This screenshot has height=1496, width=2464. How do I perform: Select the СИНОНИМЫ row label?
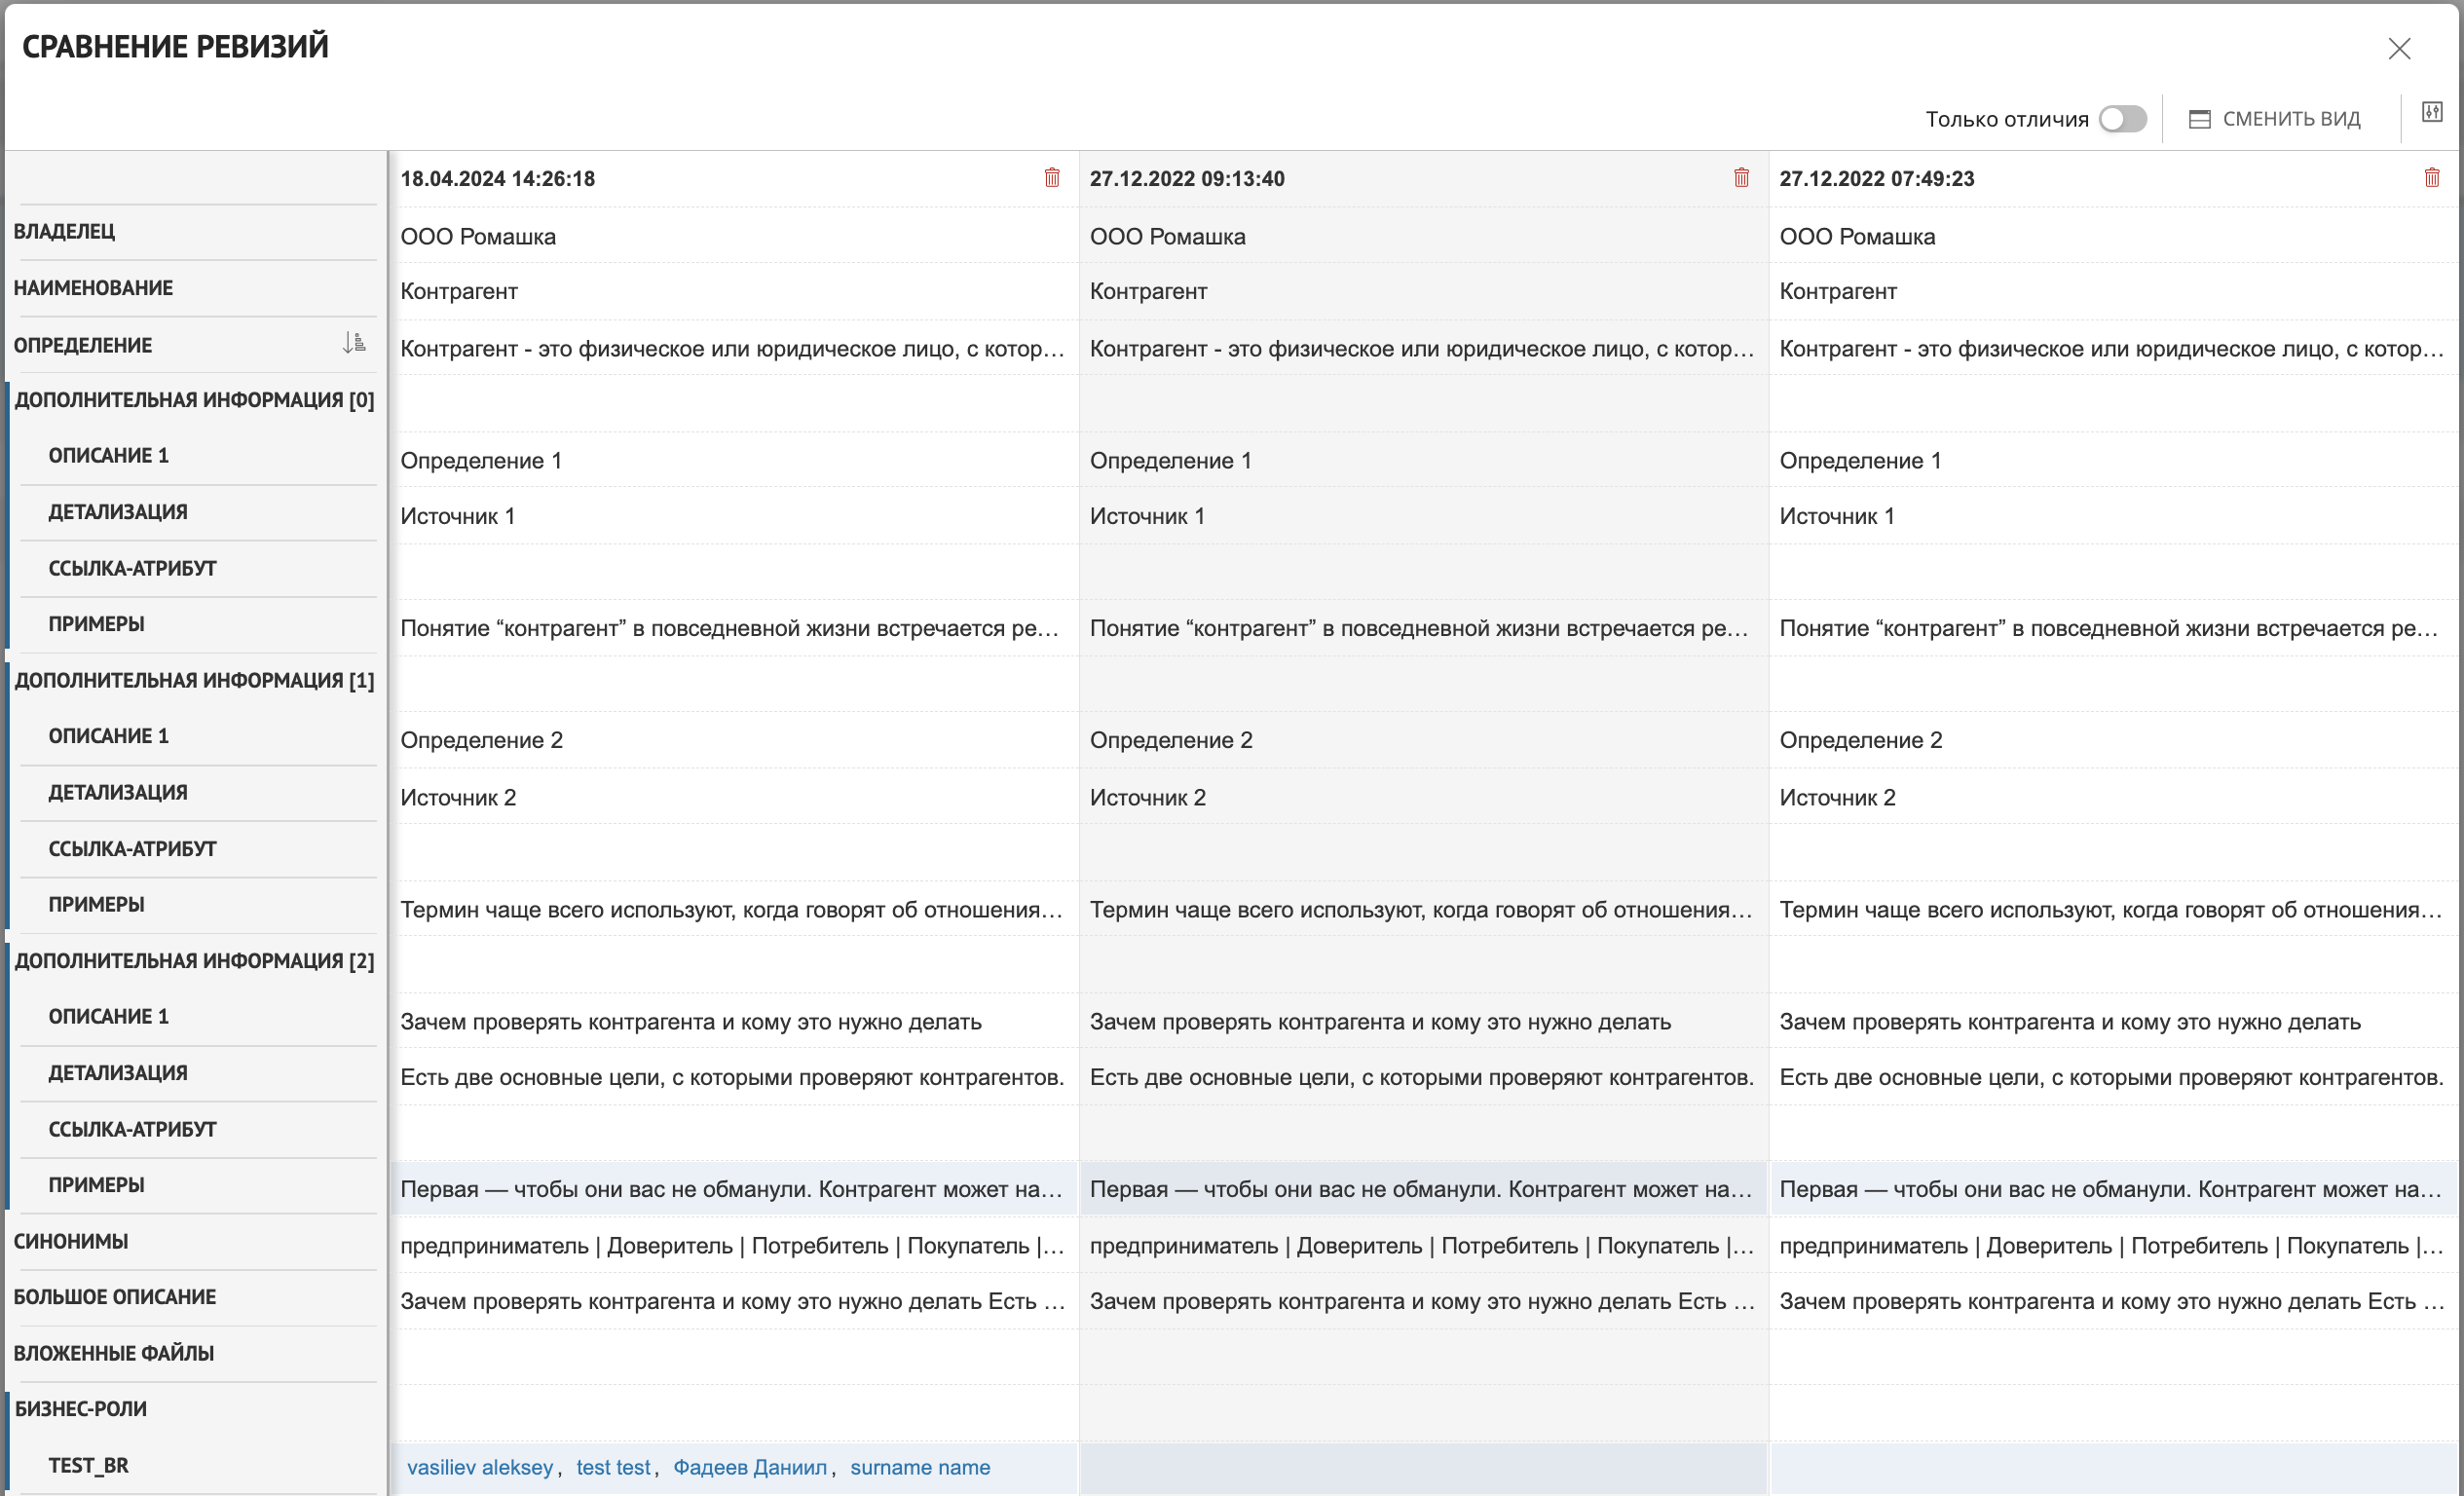pos(71,1241)
